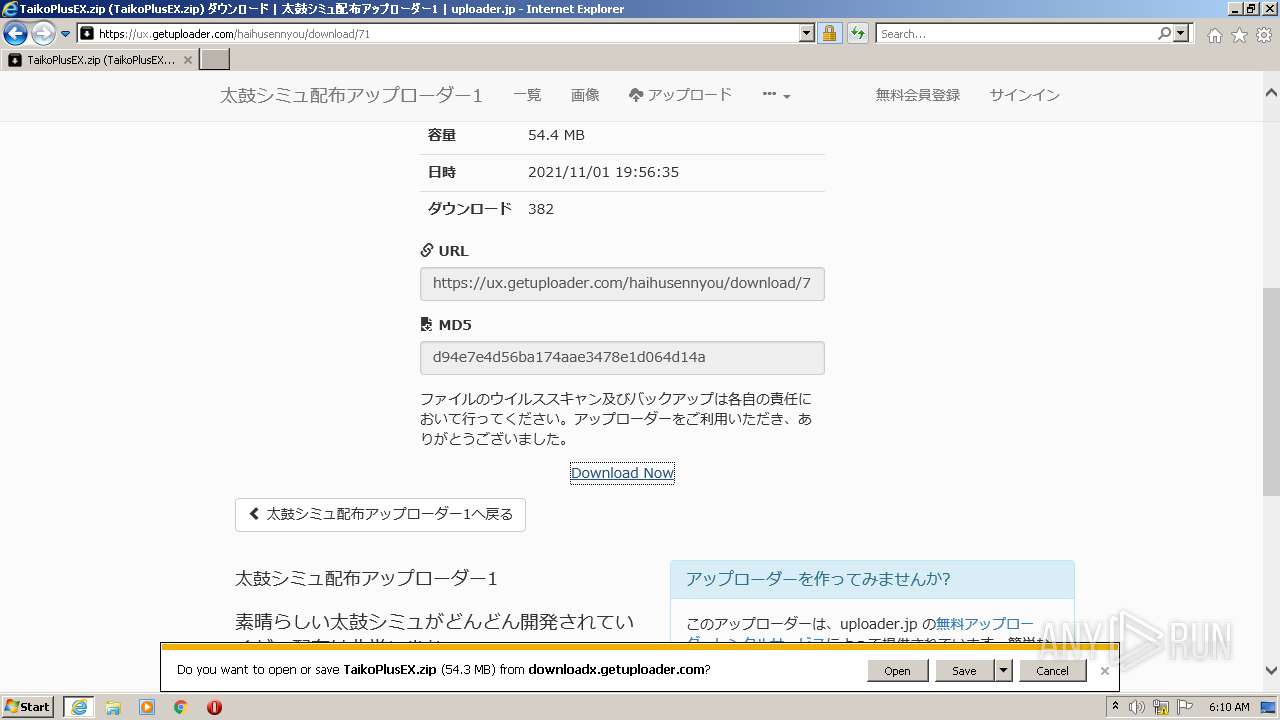Viewport: 1280px width, 720px height.
Task: Click the network tray icon
Action: tap(1162, 707)
